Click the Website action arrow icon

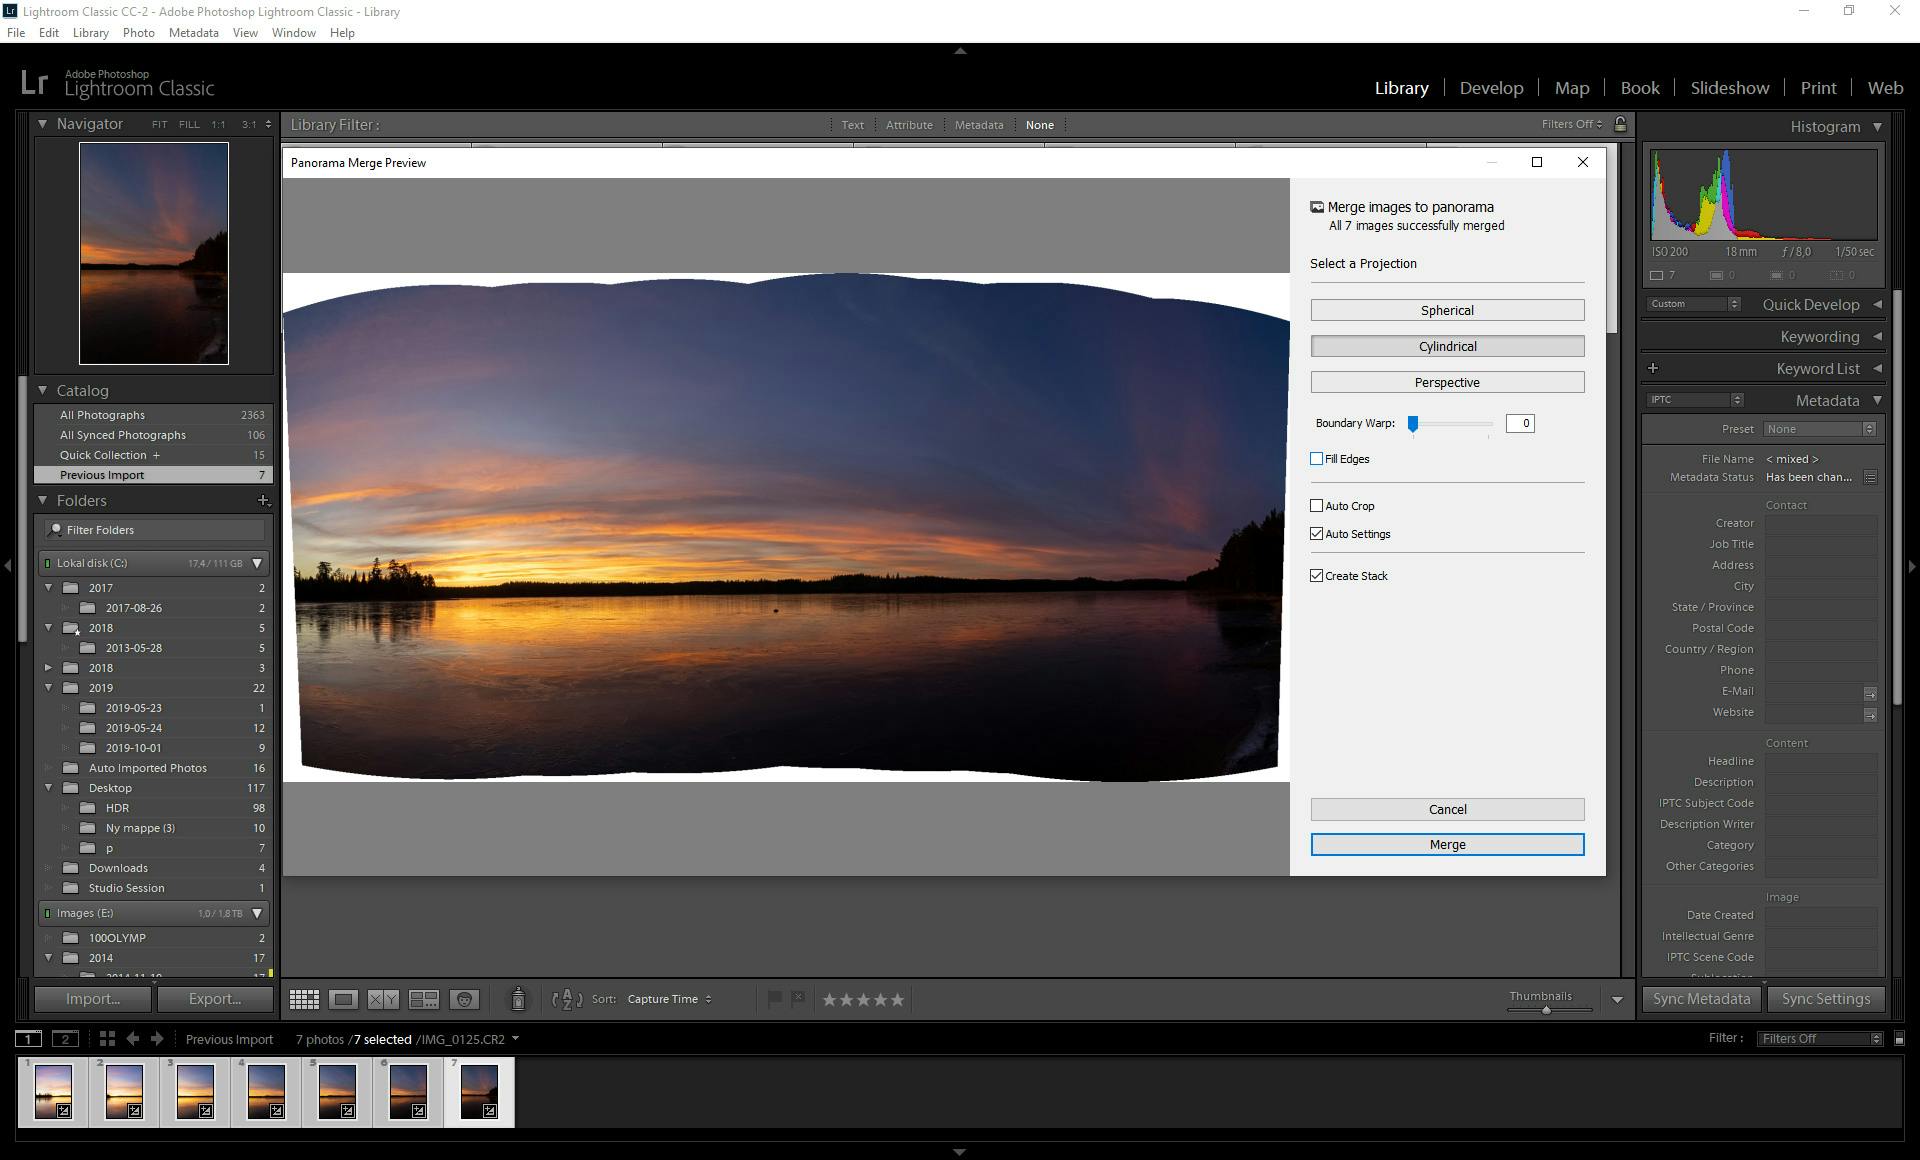point(1870,714)
